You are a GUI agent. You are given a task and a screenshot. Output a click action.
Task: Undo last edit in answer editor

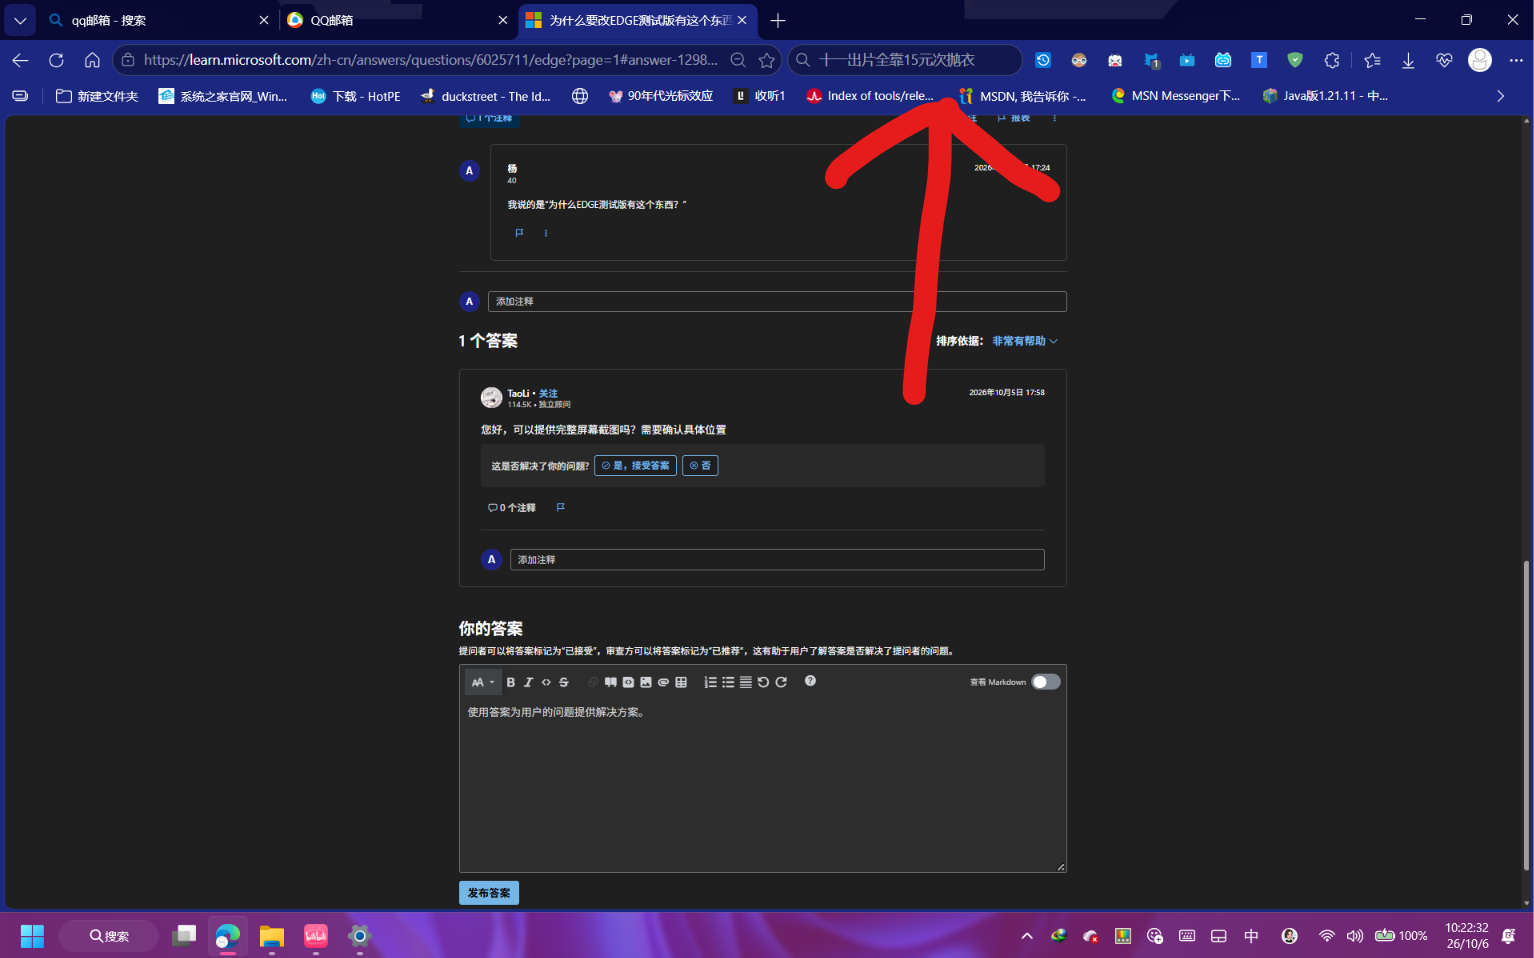tap(763, 682)
